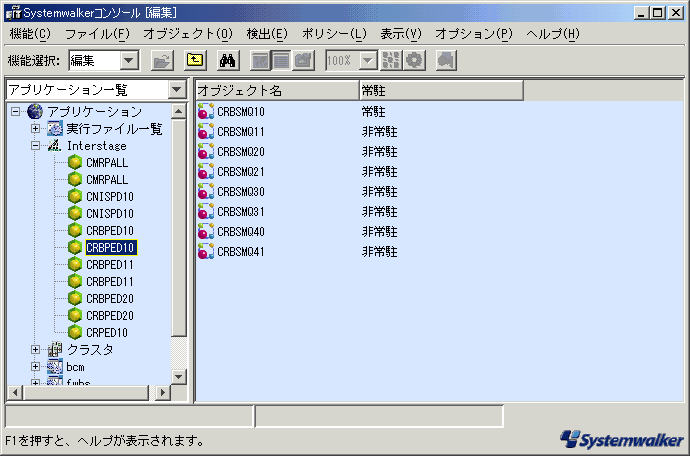Click 常駐 value in CRBSMQ10 row
The image size is (690, 456).
pos(374,112)
